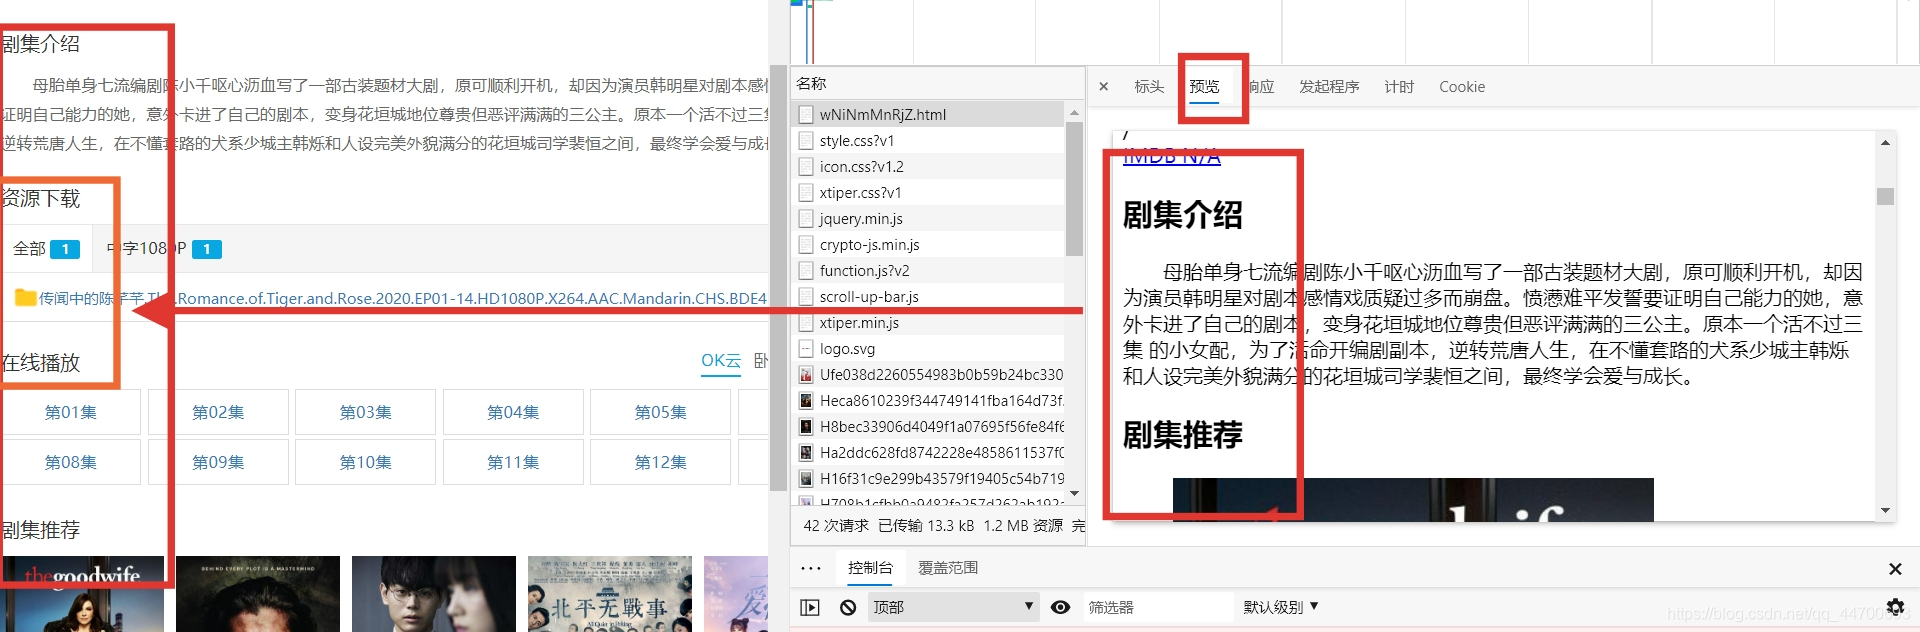Screen dimensions: 1920x632
Task: Select scroll-up-bar.js request
Action: 930,296
